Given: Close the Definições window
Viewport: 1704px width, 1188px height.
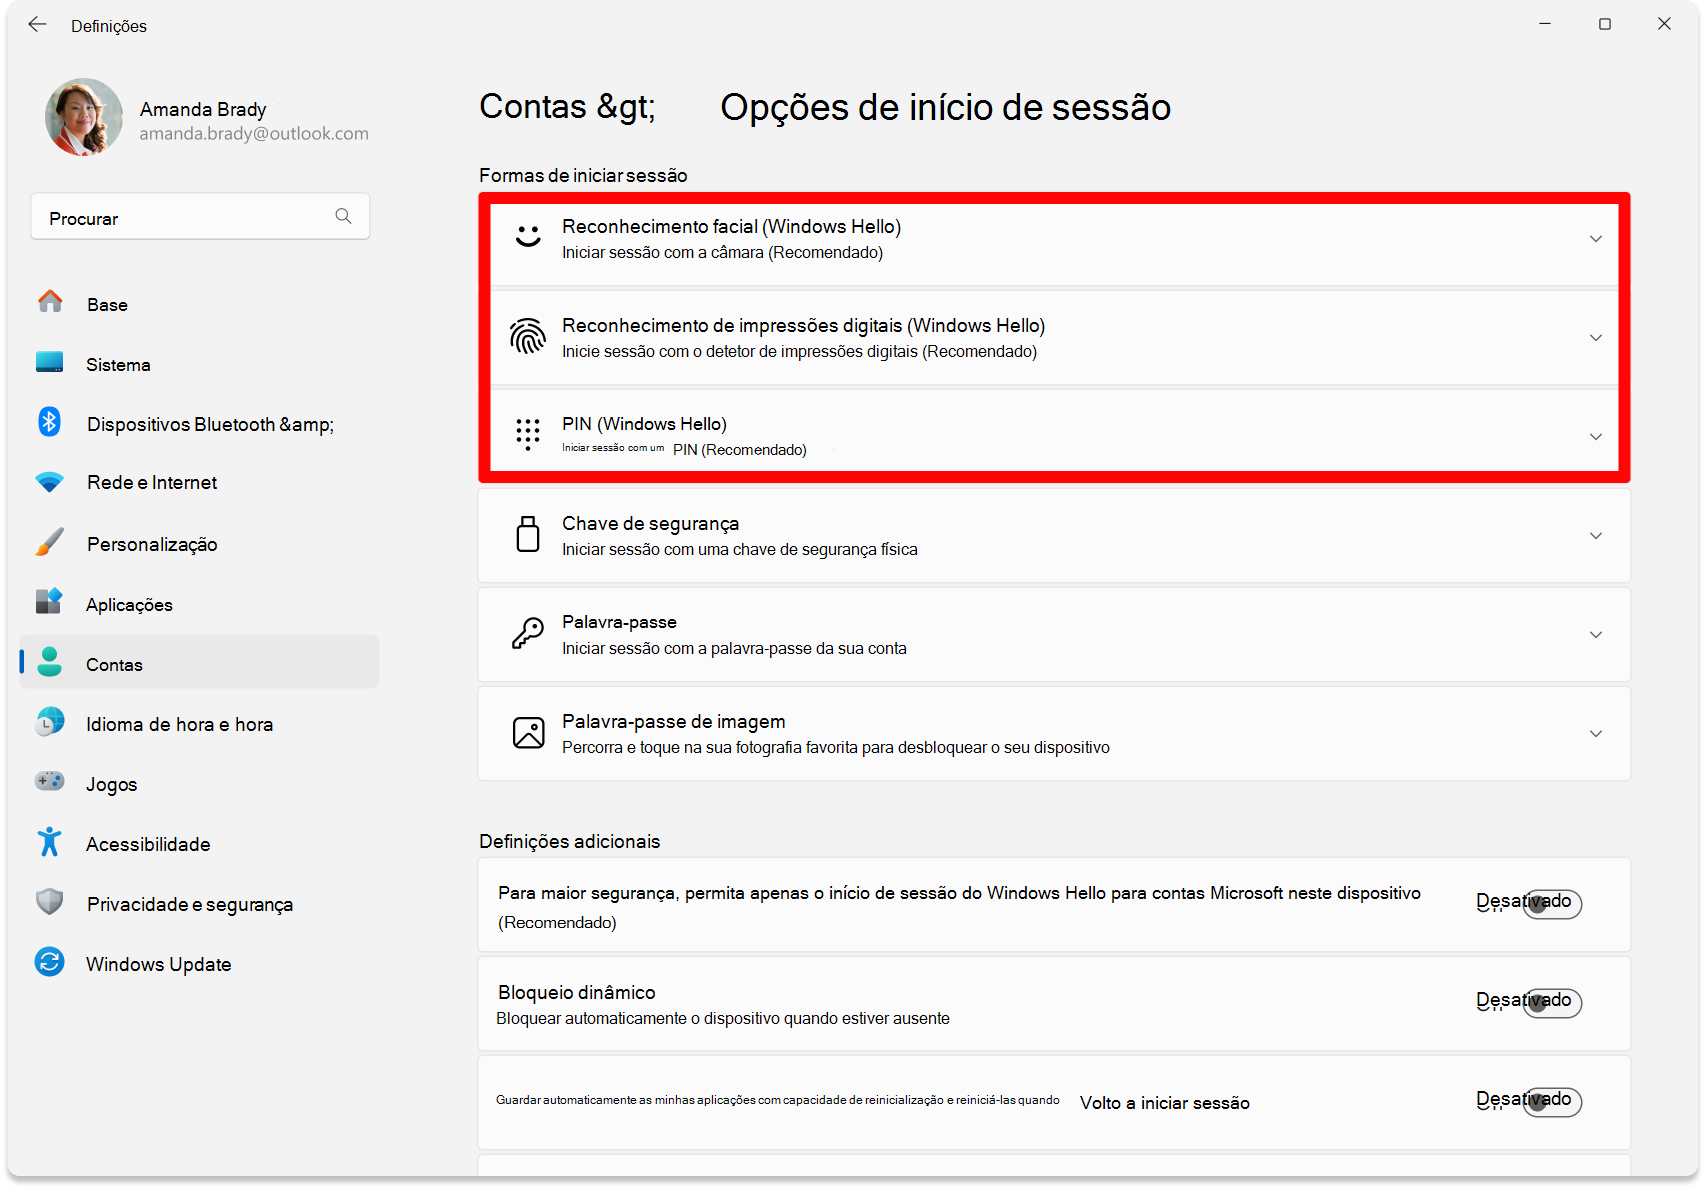Looking at the screenshot, I should tap(1664, 24).
